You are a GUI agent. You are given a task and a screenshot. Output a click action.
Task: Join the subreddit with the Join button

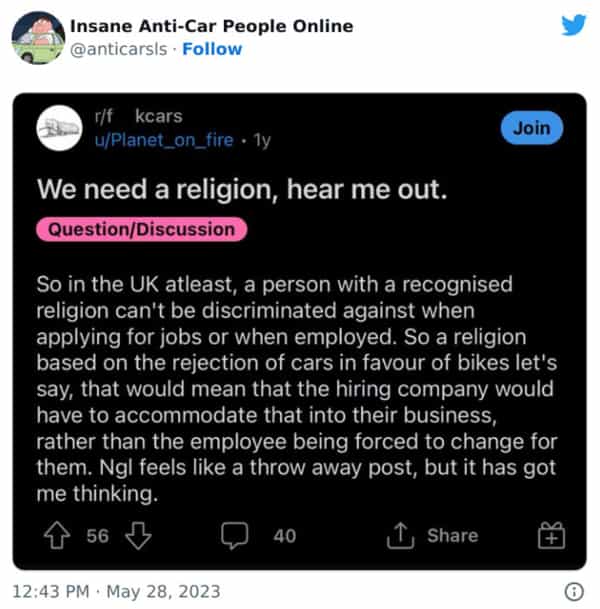coord(531,128)
